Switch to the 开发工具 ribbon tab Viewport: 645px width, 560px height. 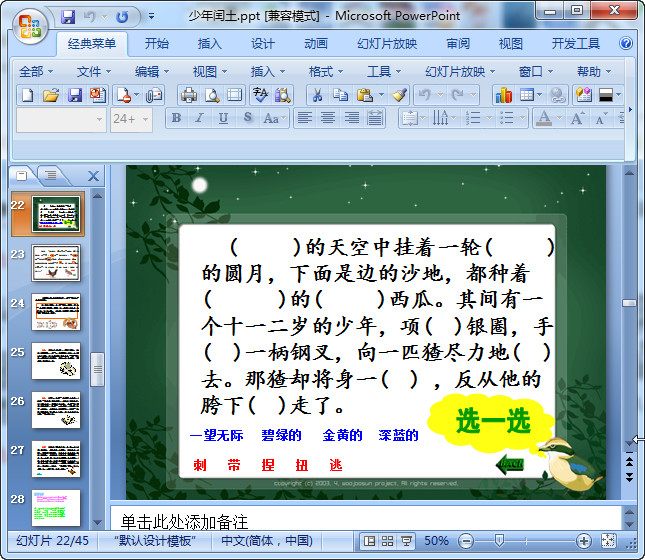pos(575,43)
